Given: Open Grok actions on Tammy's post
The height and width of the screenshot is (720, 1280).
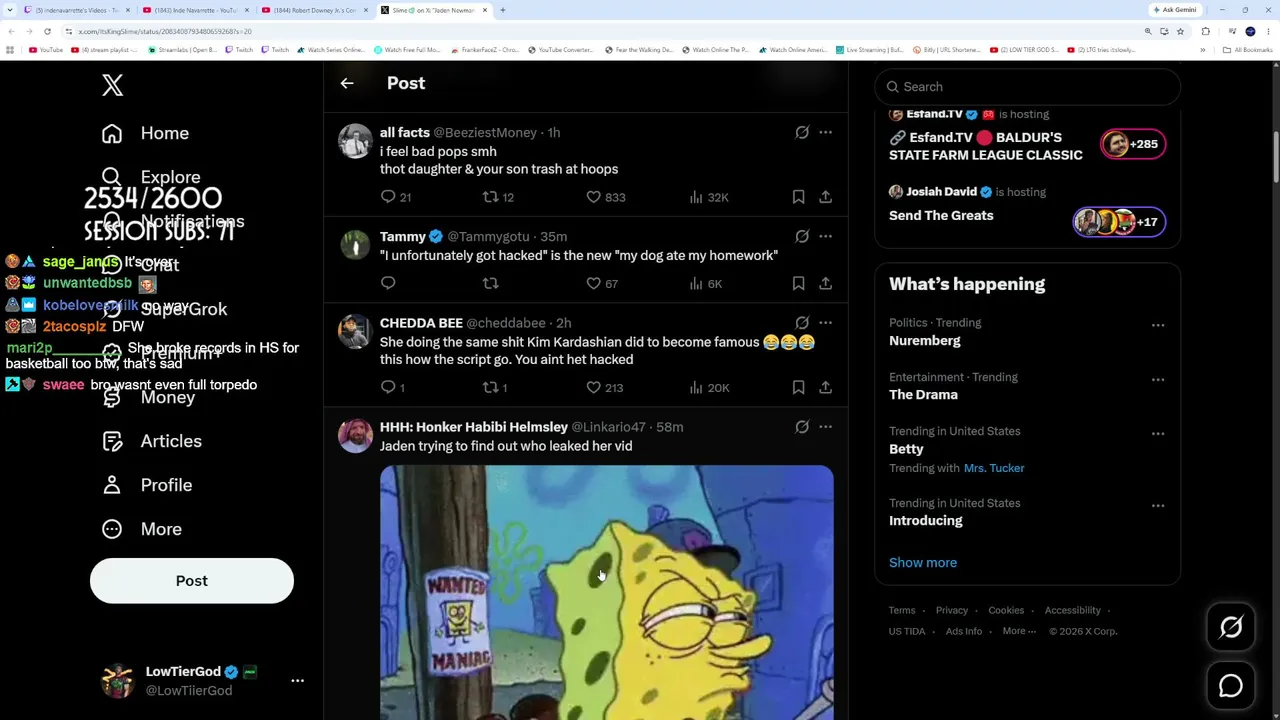Looking at the screenshot, I should pos(802,236).
